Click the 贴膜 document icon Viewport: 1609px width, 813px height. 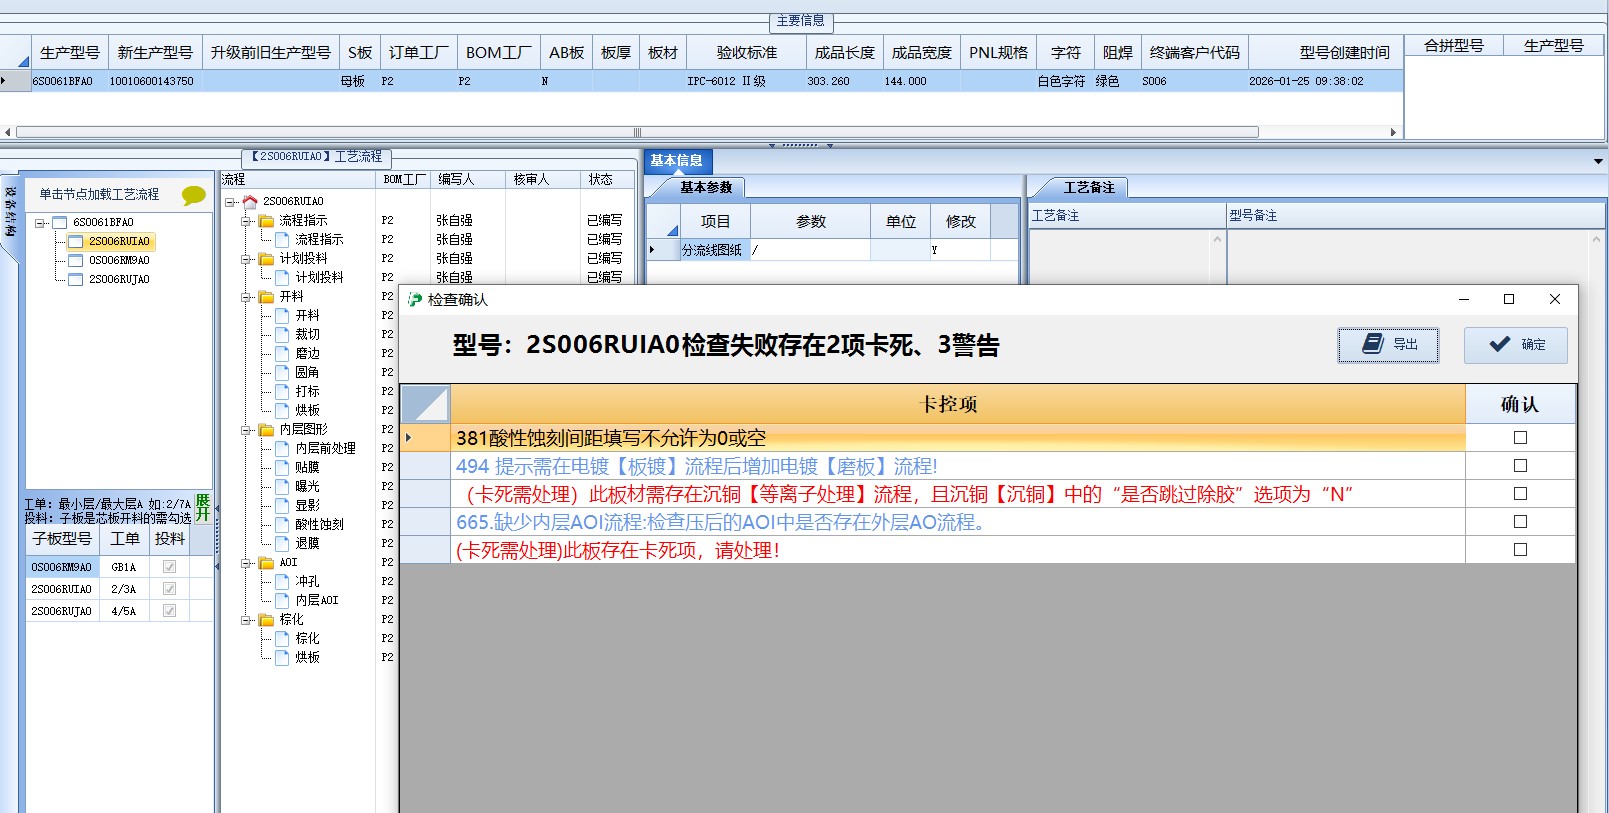(x=282, y=468)
